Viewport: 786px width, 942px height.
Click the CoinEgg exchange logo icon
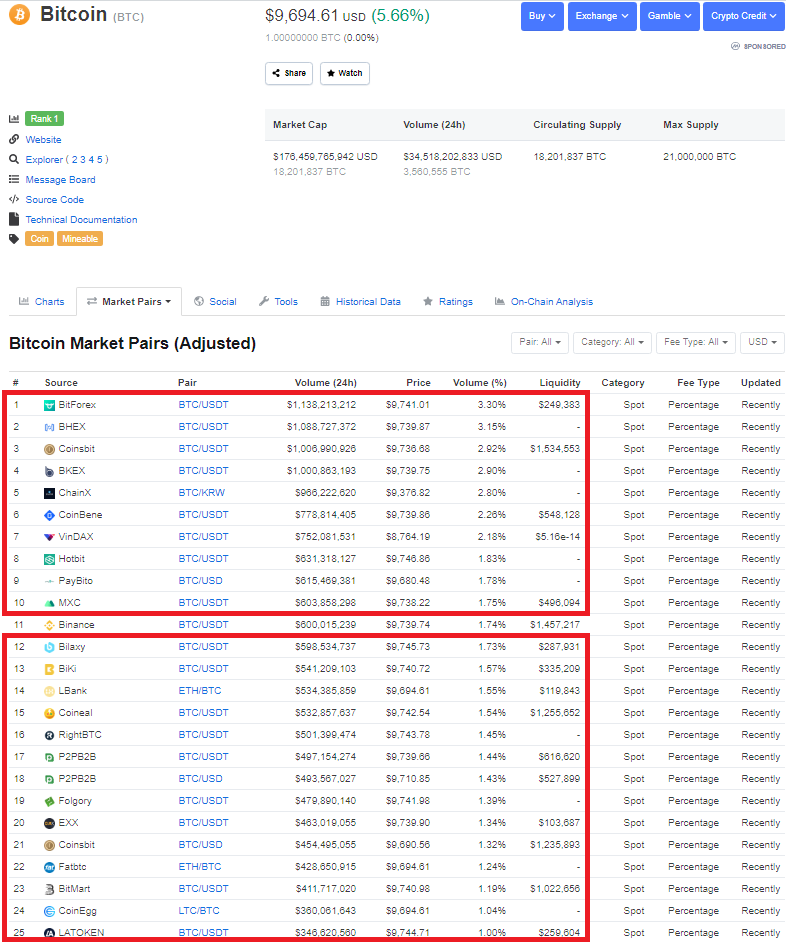(x=49, y=911)
